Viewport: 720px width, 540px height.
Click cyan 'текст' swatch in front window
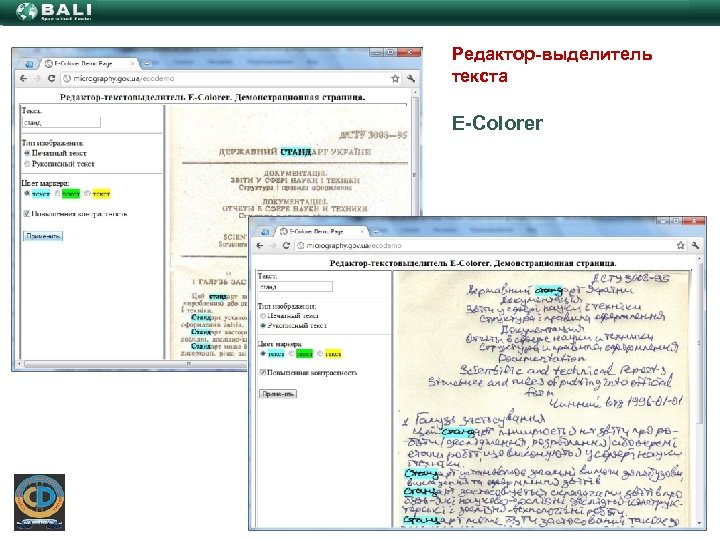point(276,354)
